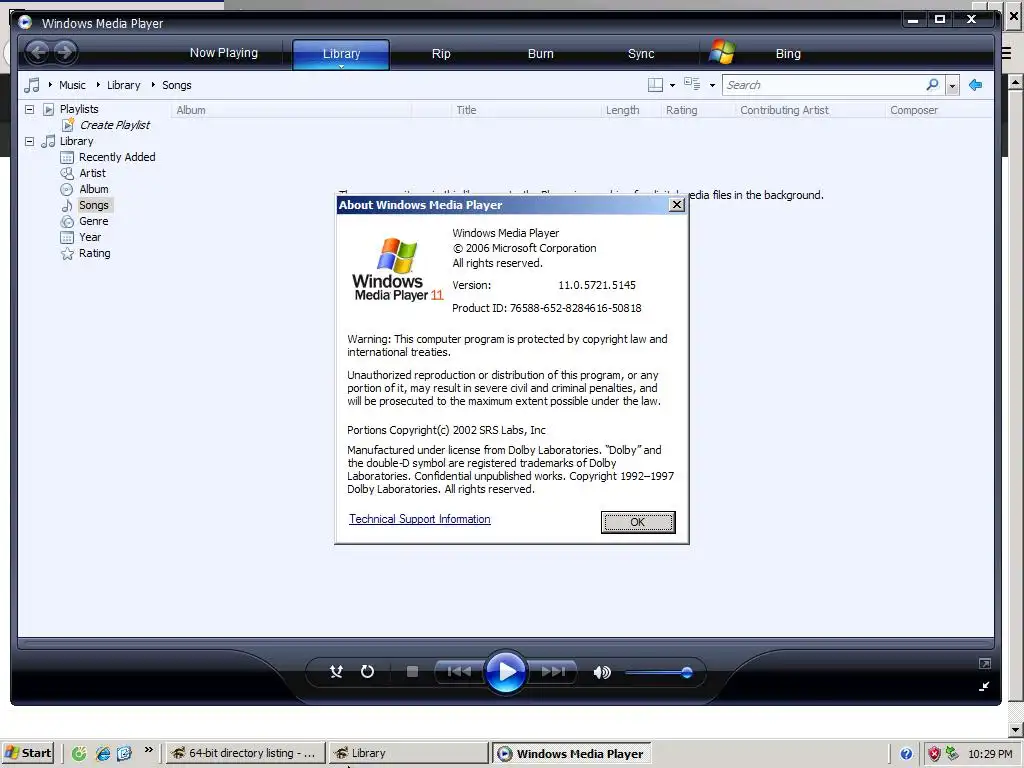Viewport: 1024px width, 768px height.
Task: Mute the speaker volume
Action: point(601,672)
